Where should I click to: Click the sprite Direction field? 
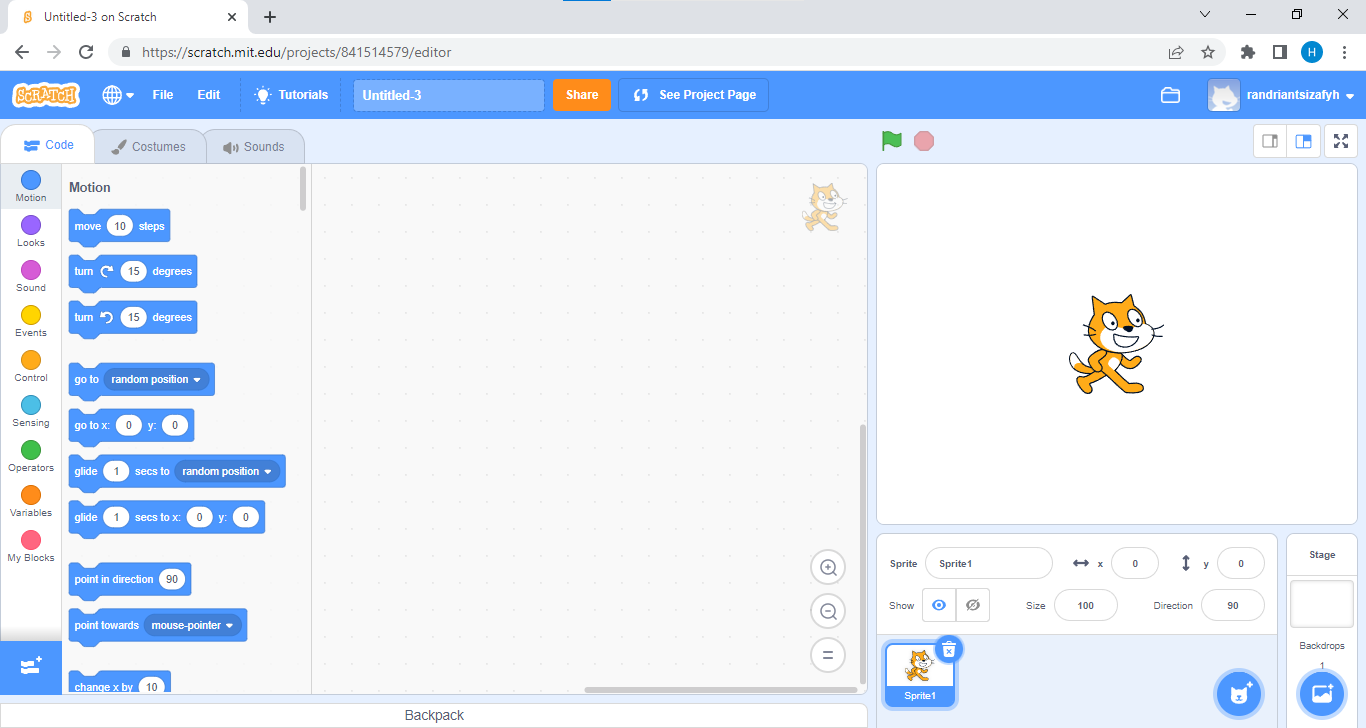pyautogui.click(x=1233, y=605)
